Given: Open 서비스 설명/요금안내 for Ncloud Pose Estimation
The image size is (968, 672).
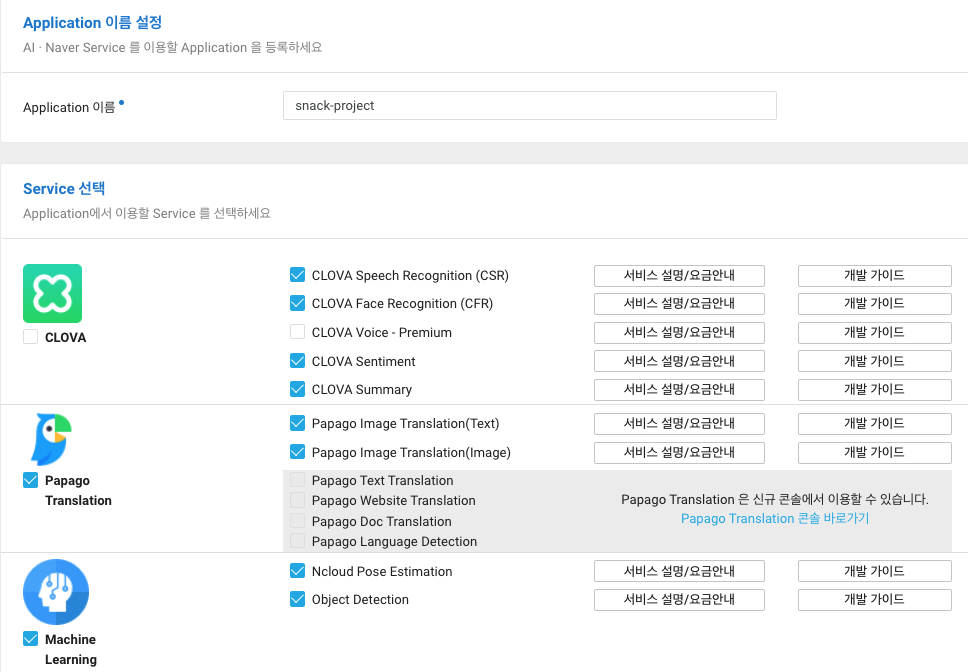Looking at the screenshot, I should [679, 571].
